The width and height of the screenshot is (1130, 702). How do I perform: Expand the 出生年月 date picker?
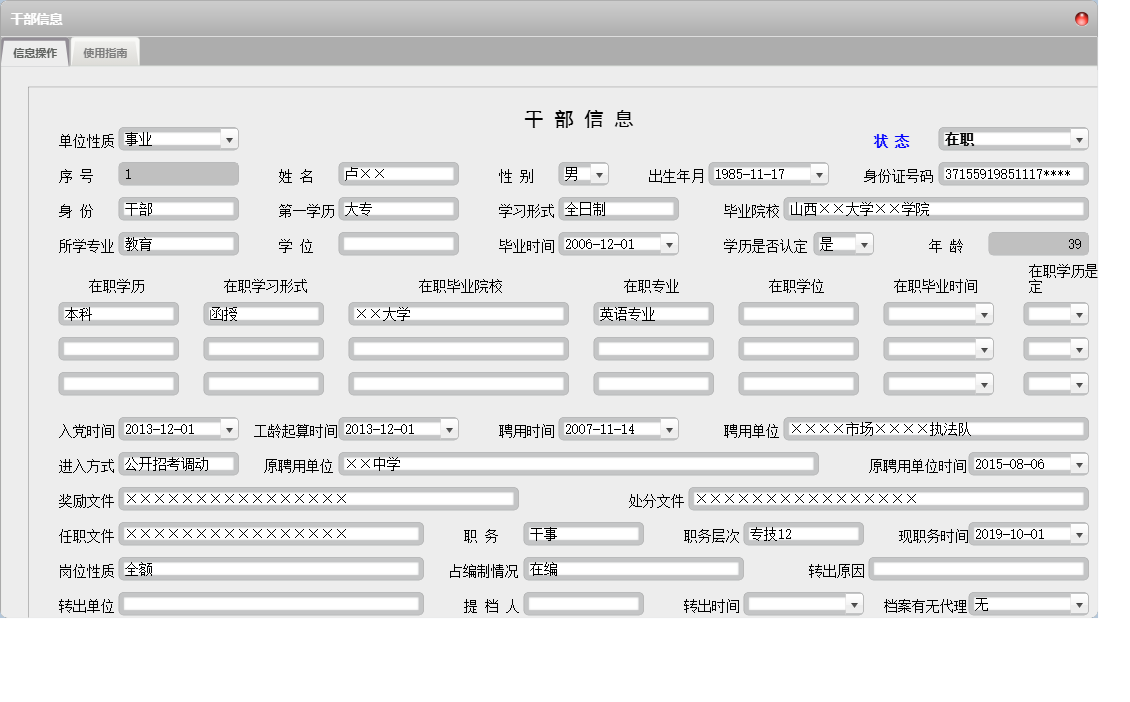coord(819,175)
